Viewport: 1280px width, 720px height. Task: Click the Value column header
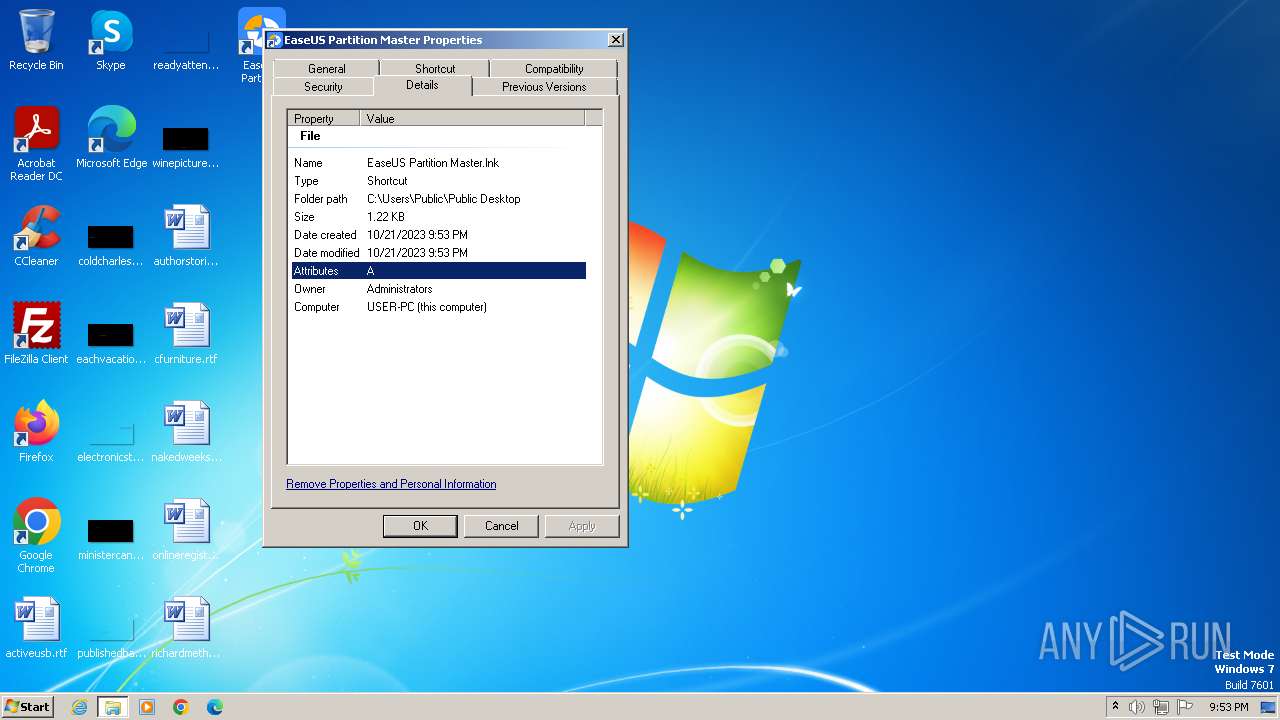coord(472,118)
